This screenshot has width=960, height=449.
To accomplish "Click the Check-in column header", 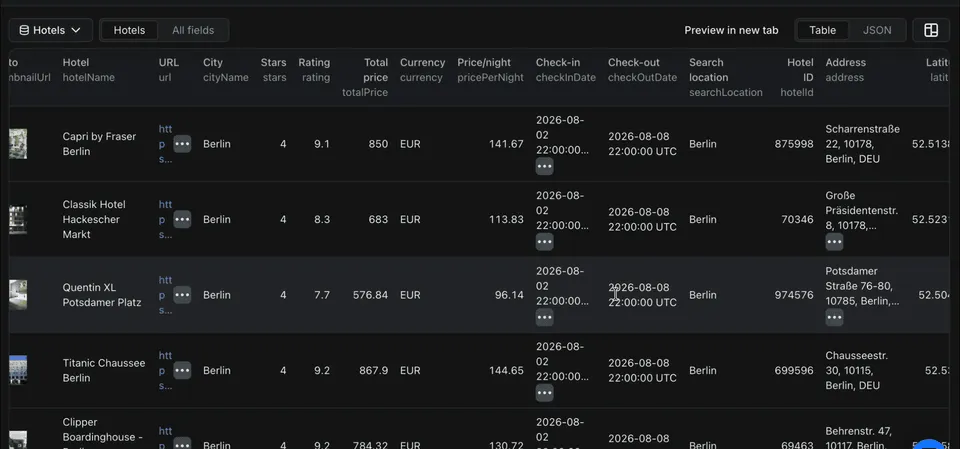I will click(566, 70).
